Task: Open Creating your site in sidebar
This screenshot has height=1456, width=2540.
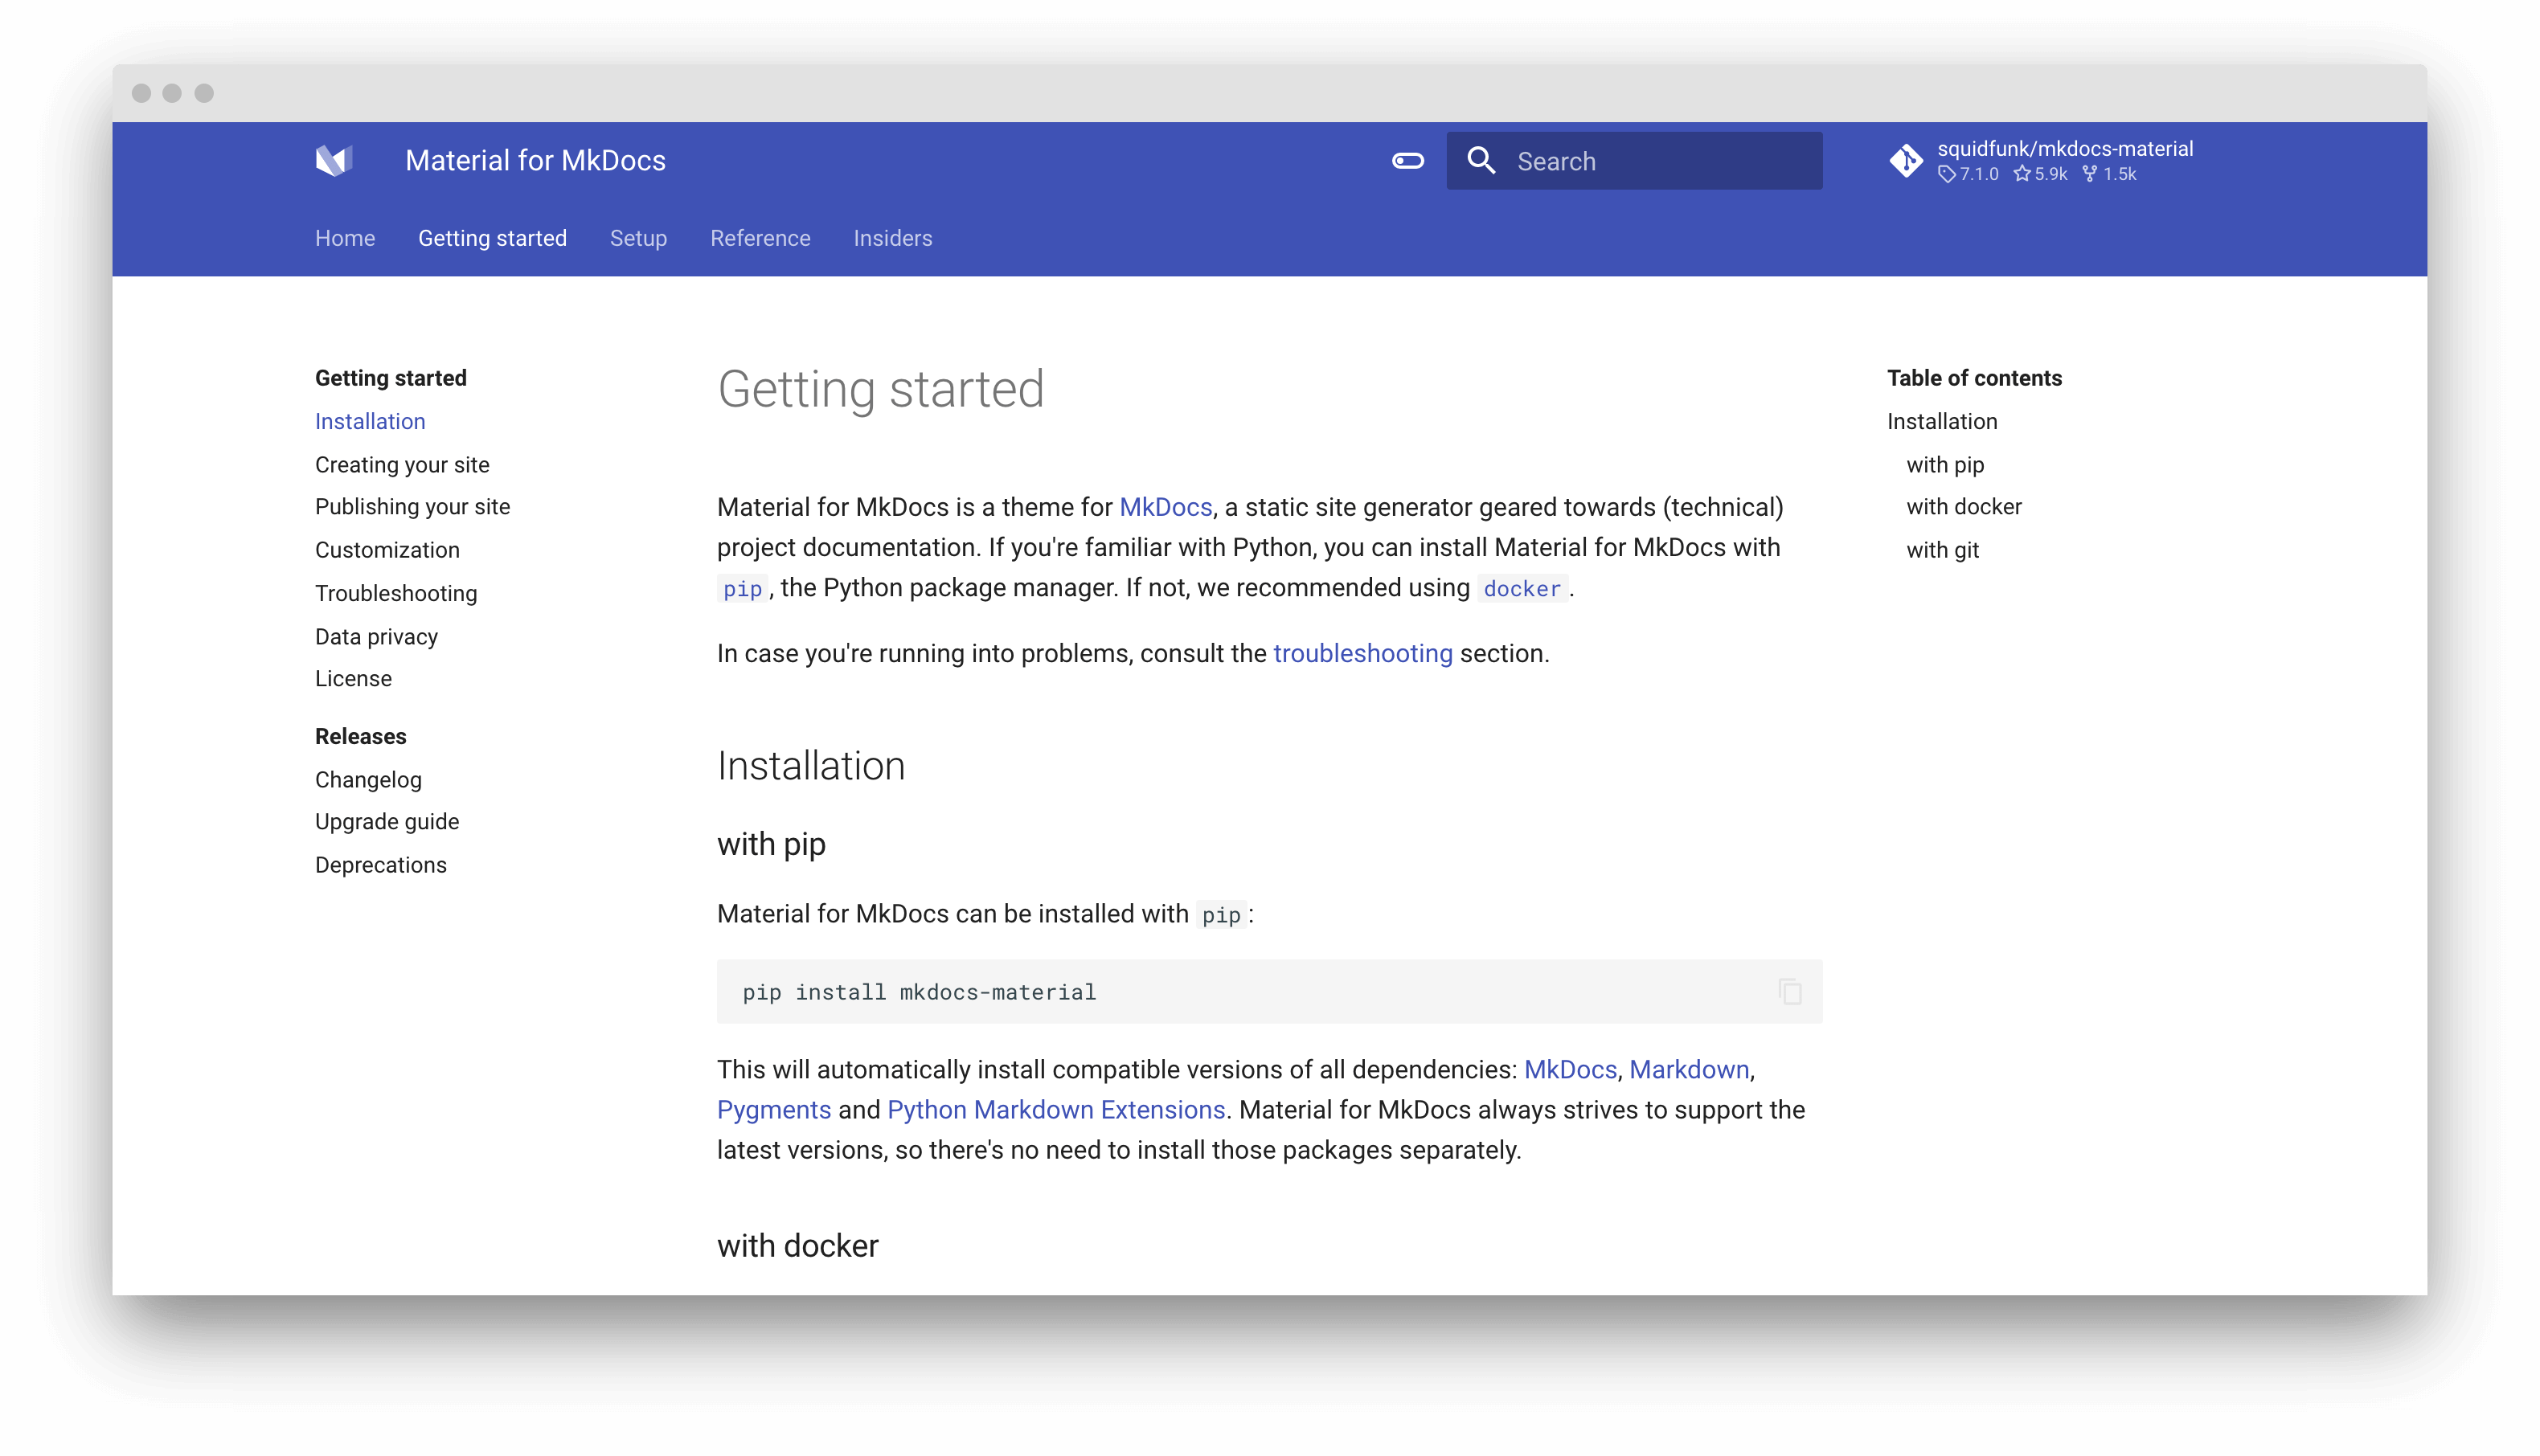Action: coord(402,465)
